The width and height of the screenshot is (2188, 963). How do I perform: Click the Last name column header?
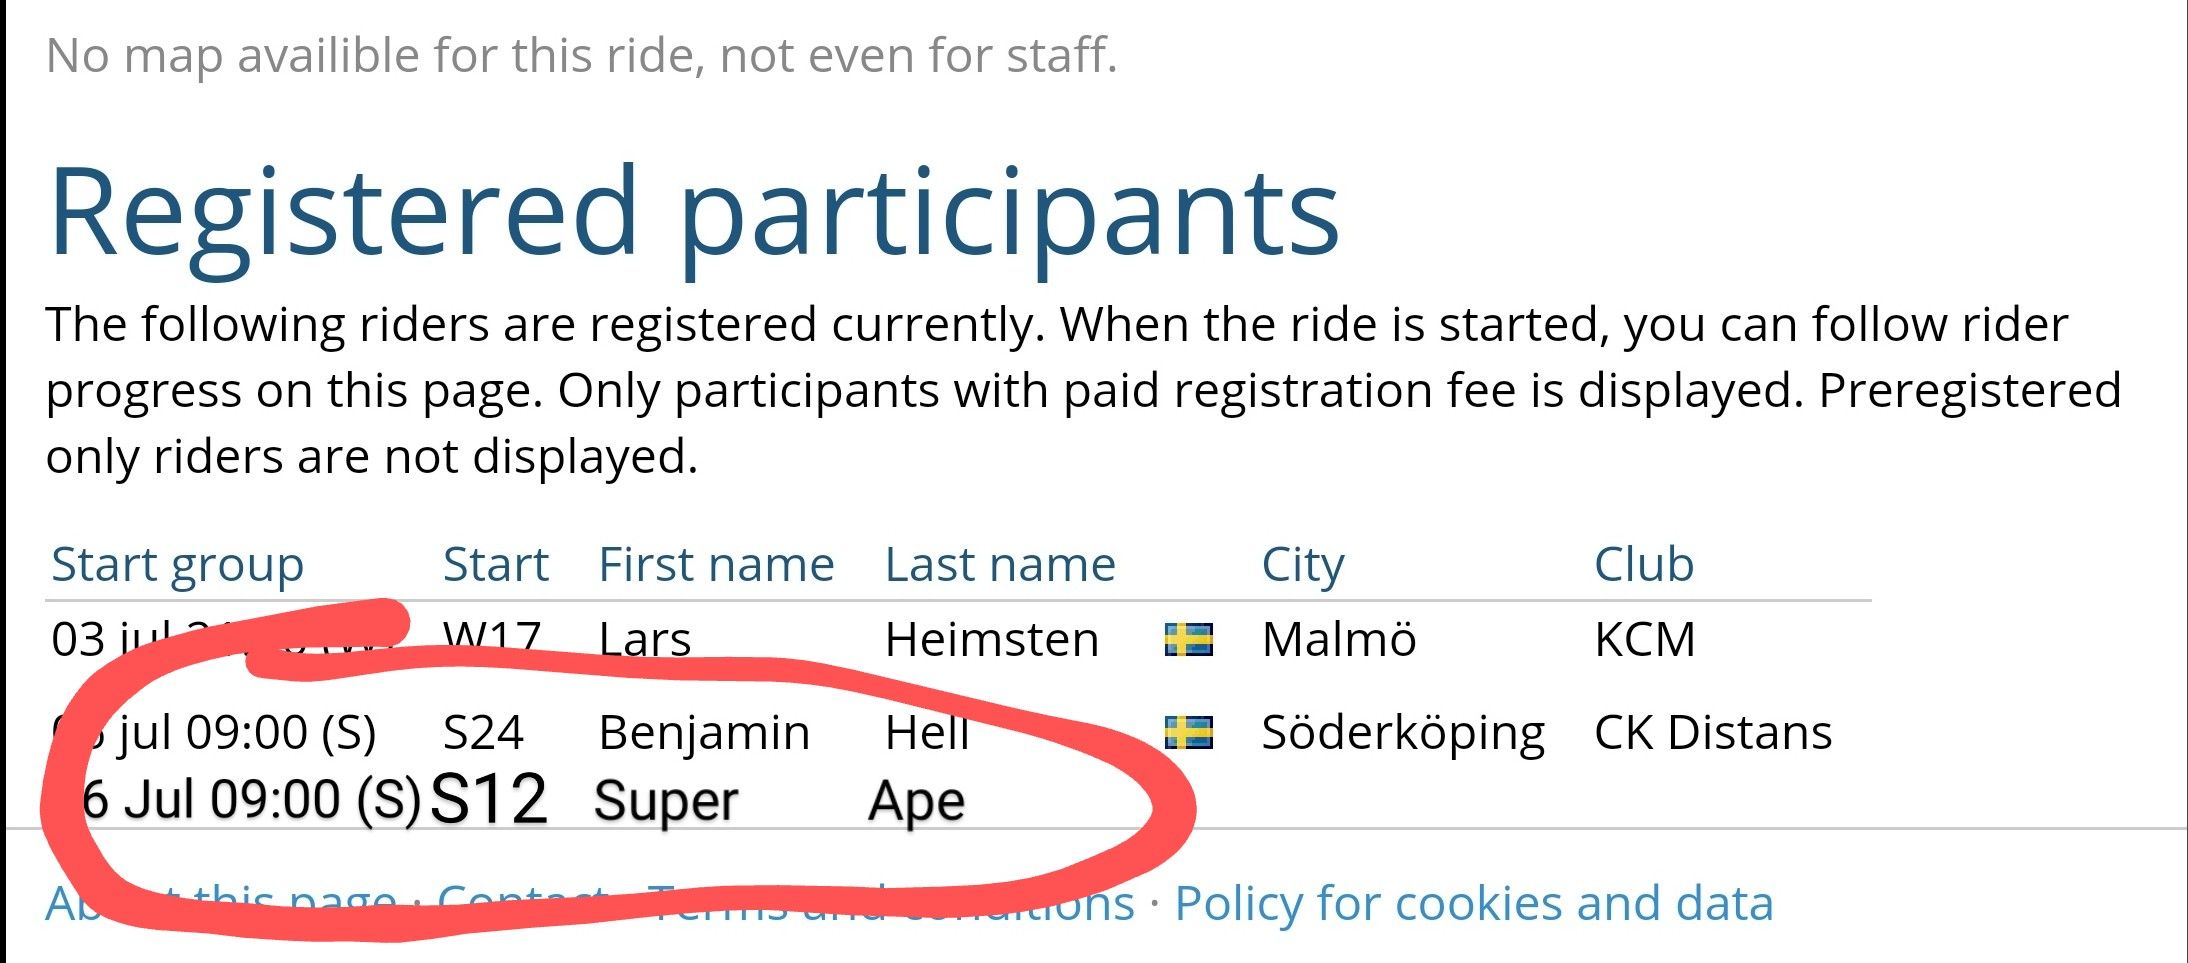pyautogui.click(x=1000, y=565)
